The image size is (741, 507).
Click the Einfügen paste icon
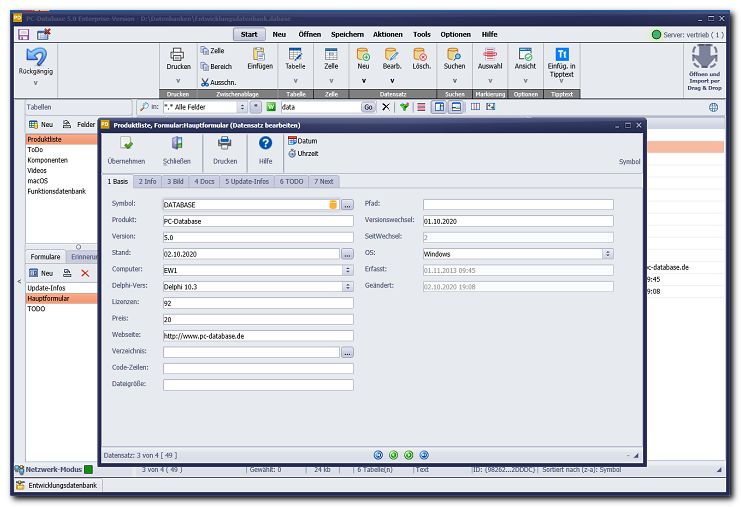click(259, 54)
